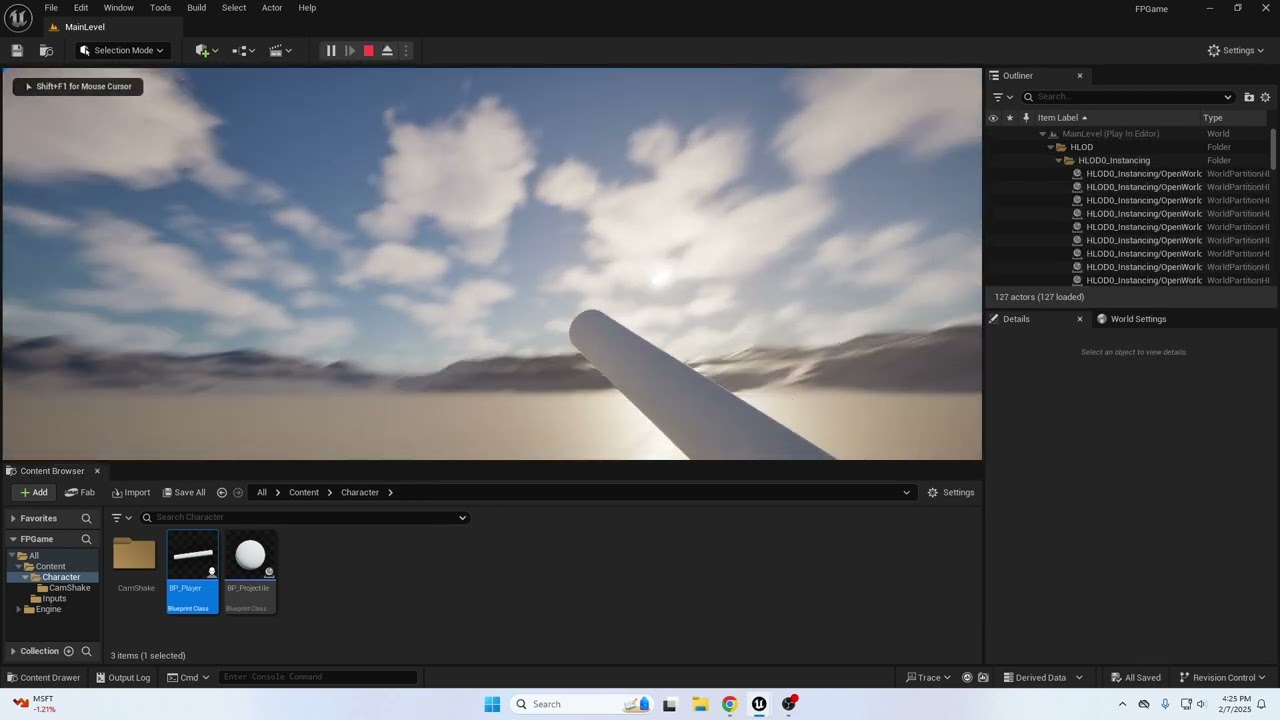Click the Outliner search field
This screenshot has width=1280, height=720.
(x=1128, y=97)
